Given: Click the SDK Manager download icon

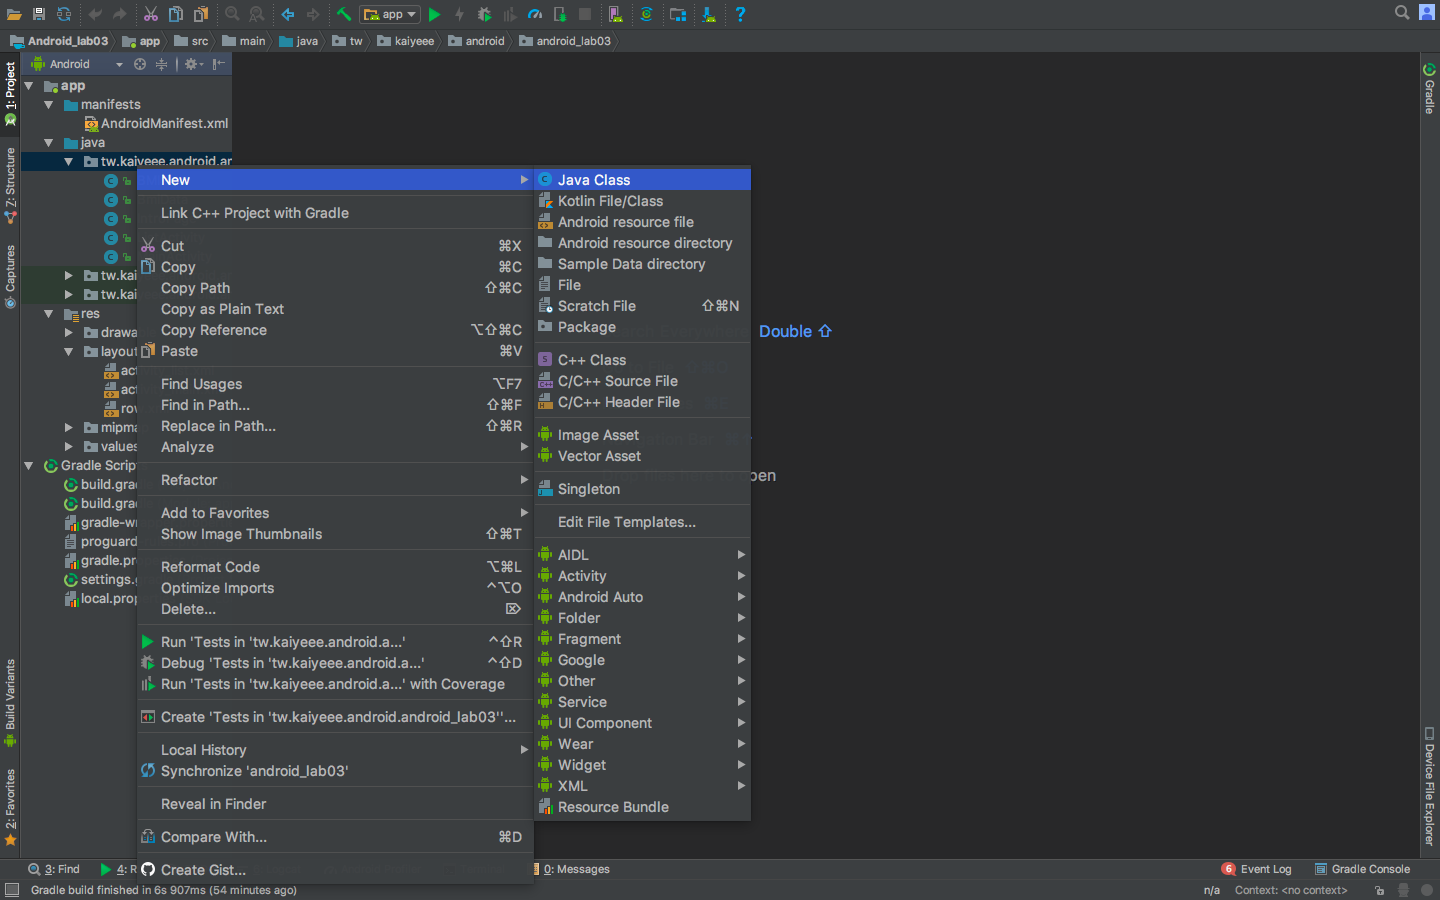Looking at the screenshot, I should (709, 14).
